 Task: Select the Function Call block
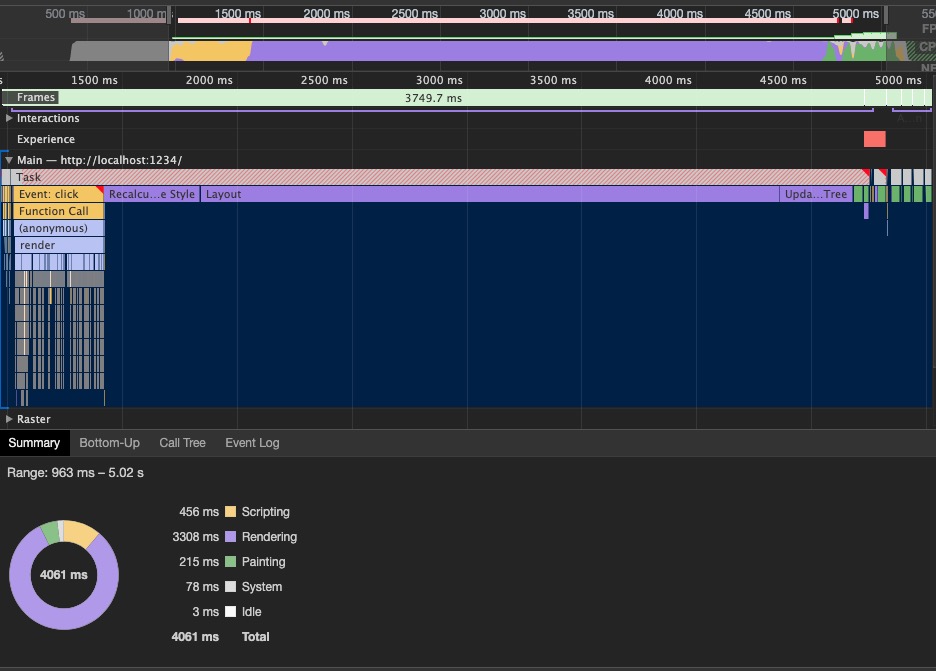click(x=58, y=211)
